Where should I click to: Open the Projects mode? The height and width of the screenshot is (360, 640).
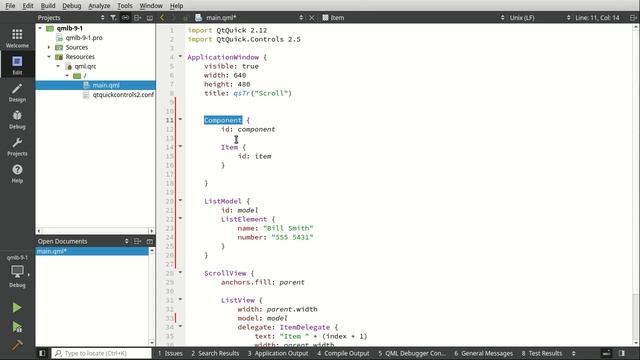[17, 146]
